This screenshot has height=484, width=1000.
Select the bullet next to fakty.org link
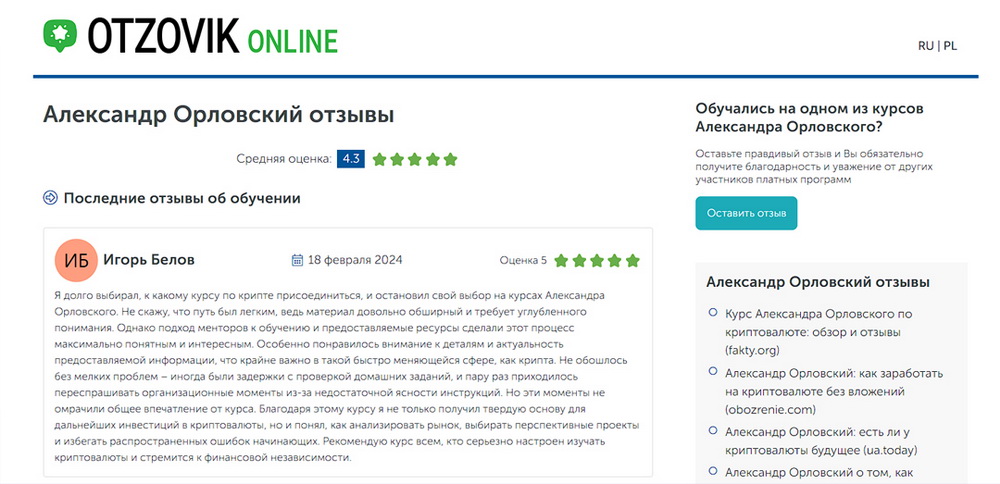pyautogui.click(x=713, y=313)
